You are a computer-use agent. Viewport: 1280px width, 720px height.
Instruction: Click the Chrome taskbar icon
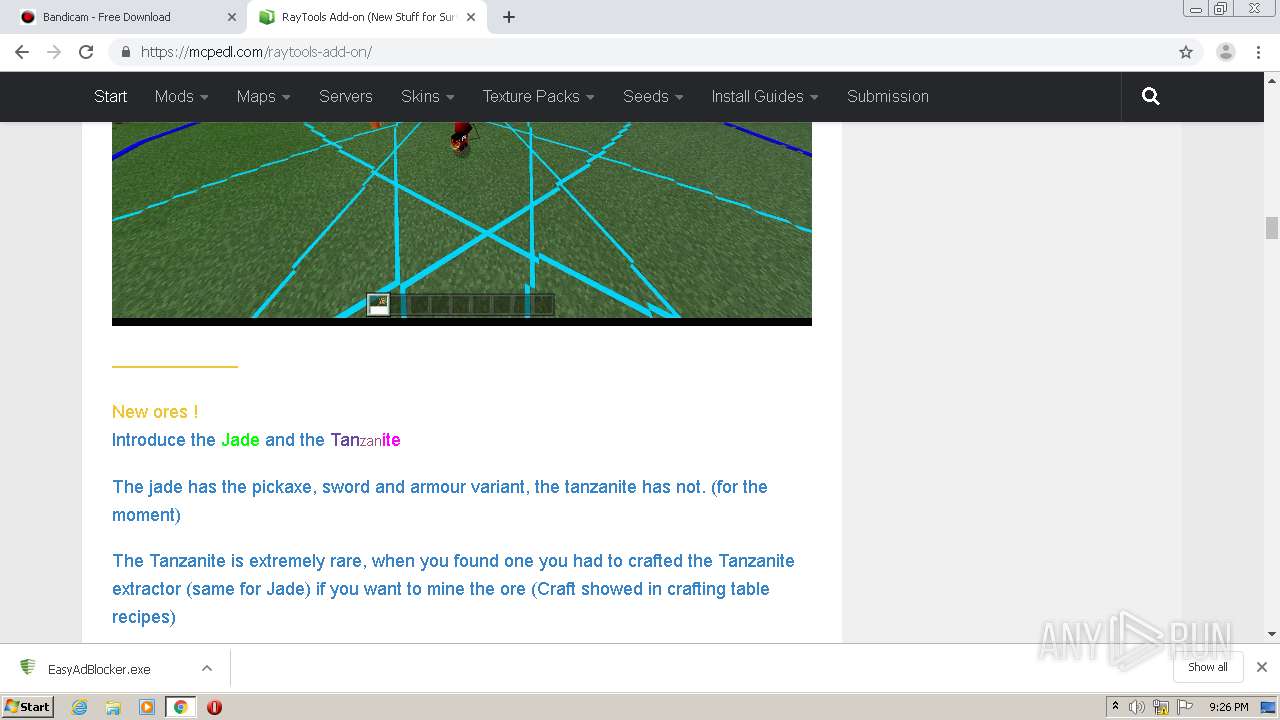(x=180, y=707)
